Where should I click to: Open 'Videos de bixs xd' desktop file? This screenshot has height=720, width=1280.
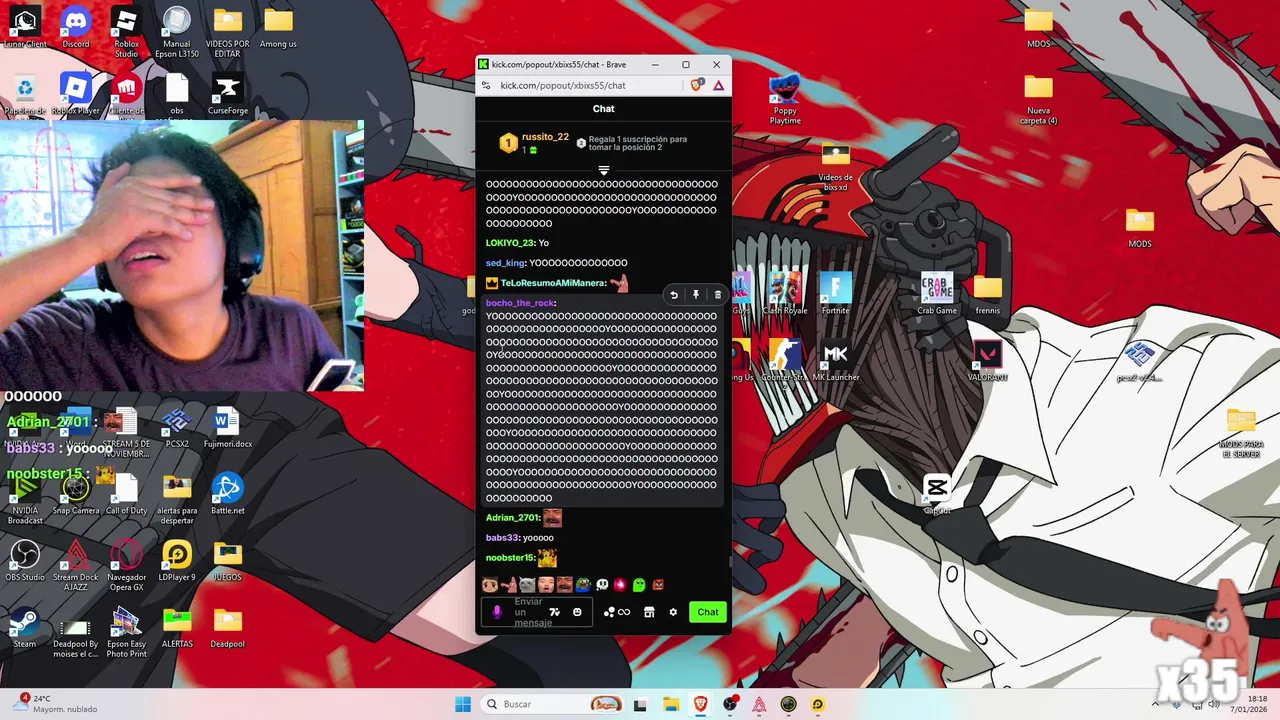coord(835,167)
